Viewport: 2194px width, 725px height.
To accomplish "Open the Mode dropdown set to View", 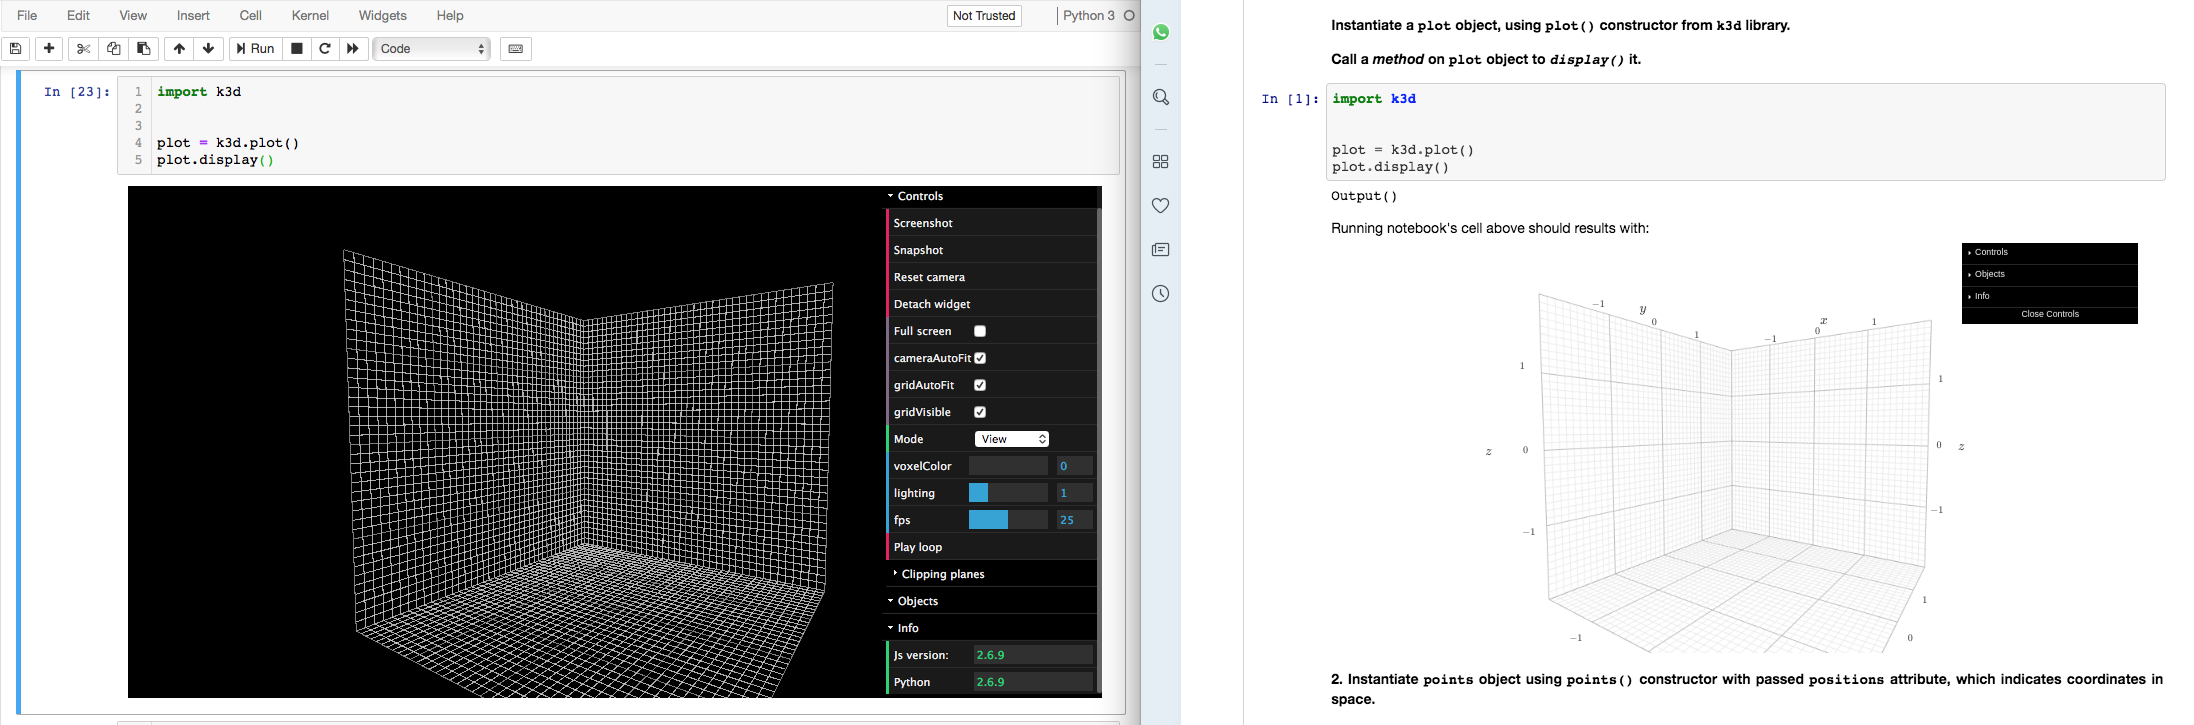I will click(1012, 439).
